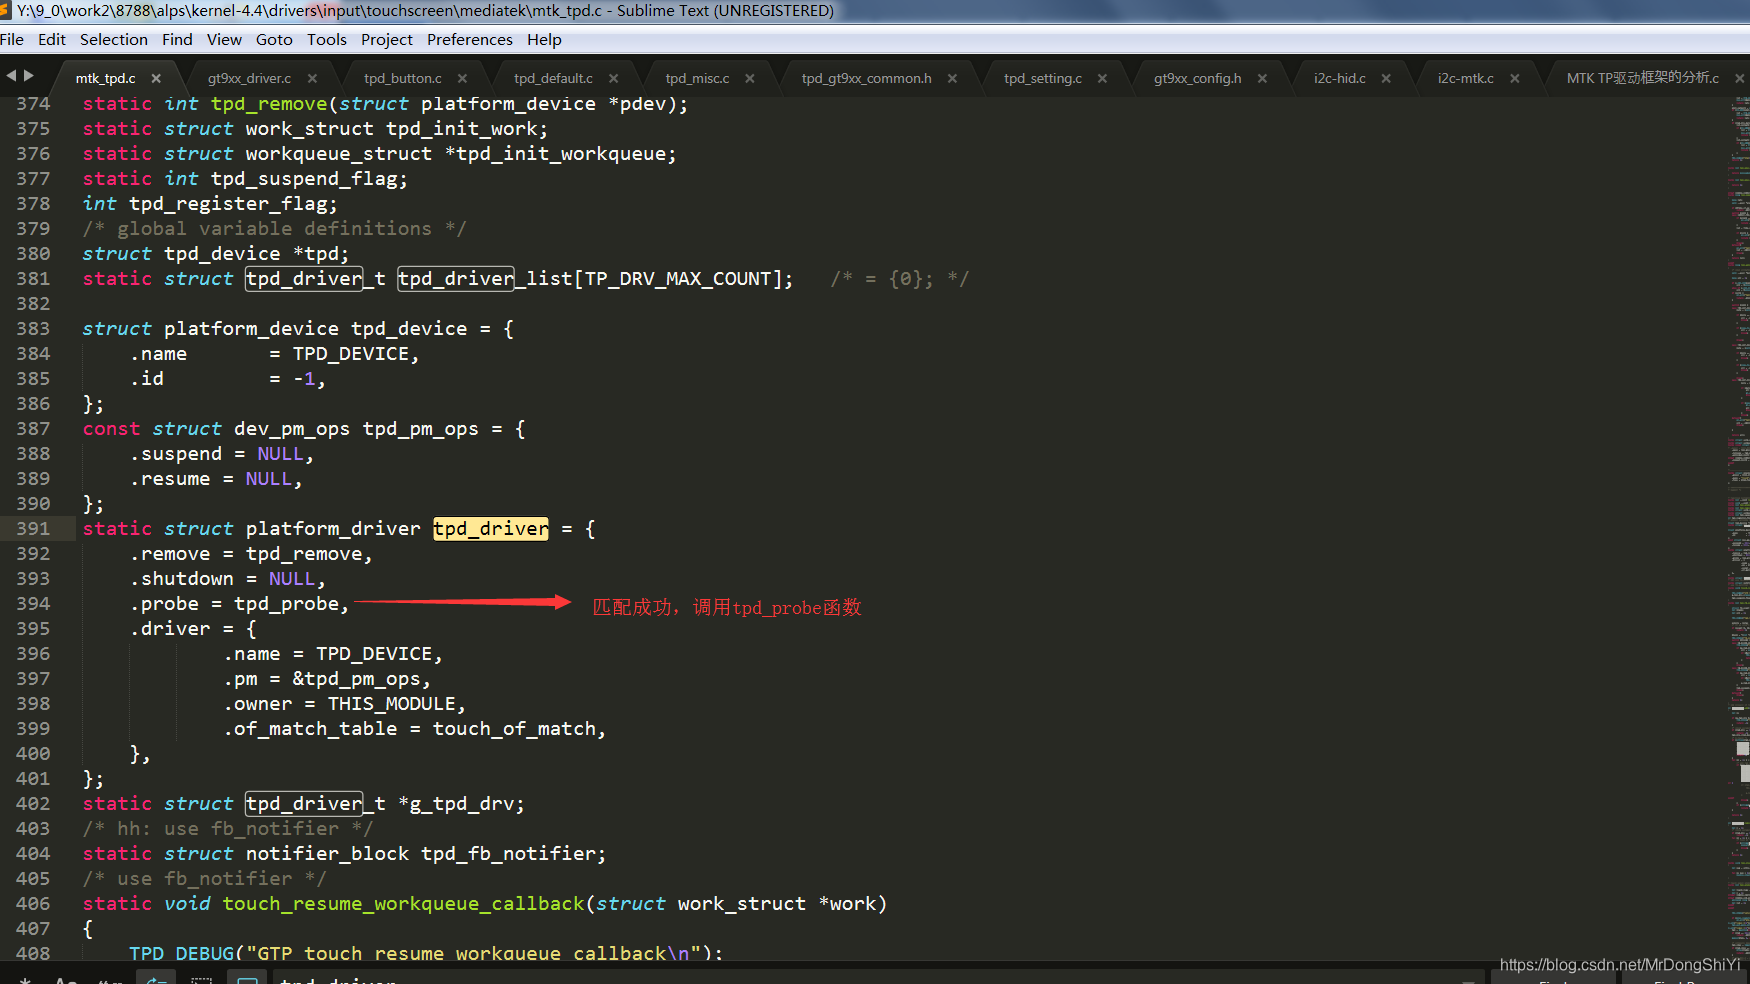Click line number 391 in gutter
The width and height of the screenshot is (1750, 984).
pyautogui.click(x=33, y=528)
